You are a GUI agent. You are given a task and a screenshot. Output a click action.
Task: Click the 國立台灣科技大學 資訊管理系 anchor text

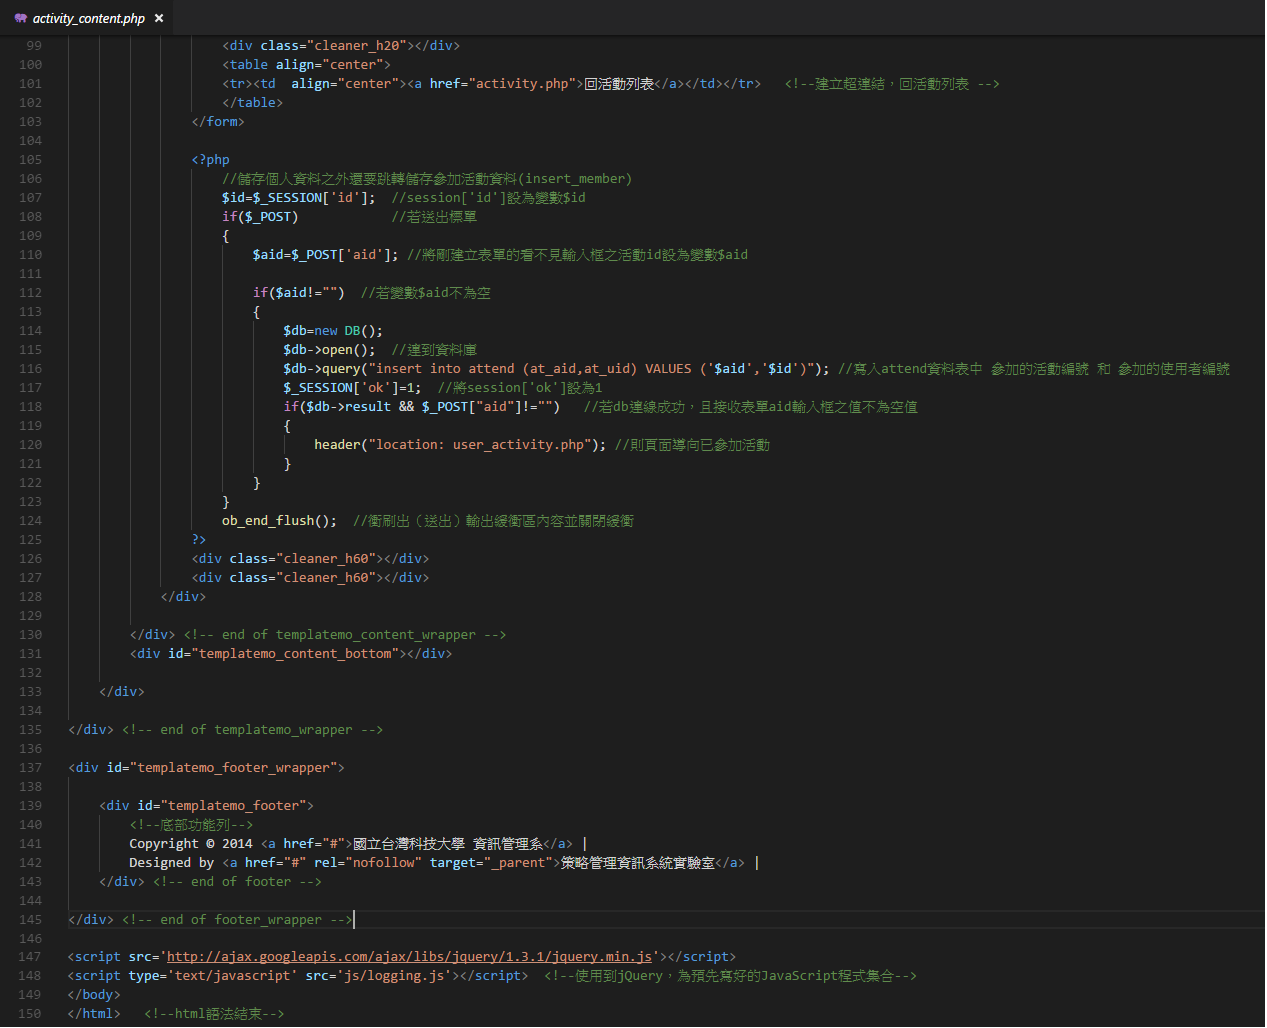(x=448, y=844)
